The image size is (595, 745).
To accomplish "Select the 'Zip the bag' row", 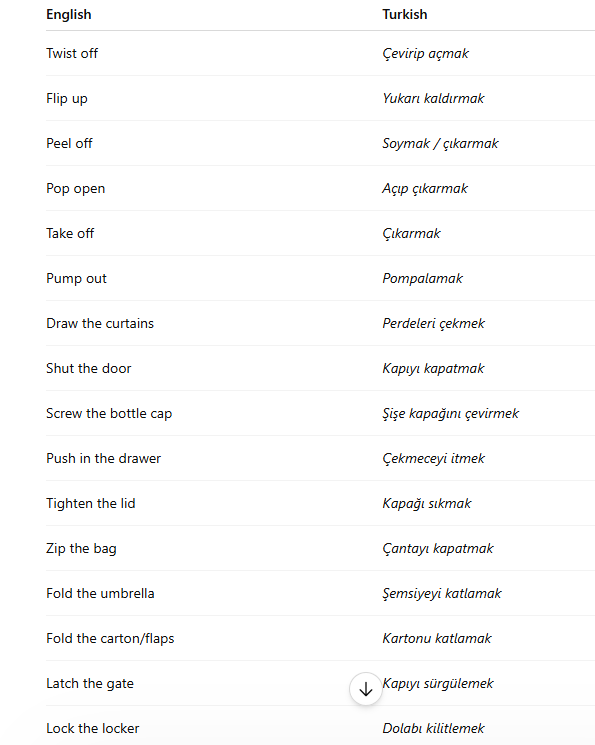I will [81, 549].
